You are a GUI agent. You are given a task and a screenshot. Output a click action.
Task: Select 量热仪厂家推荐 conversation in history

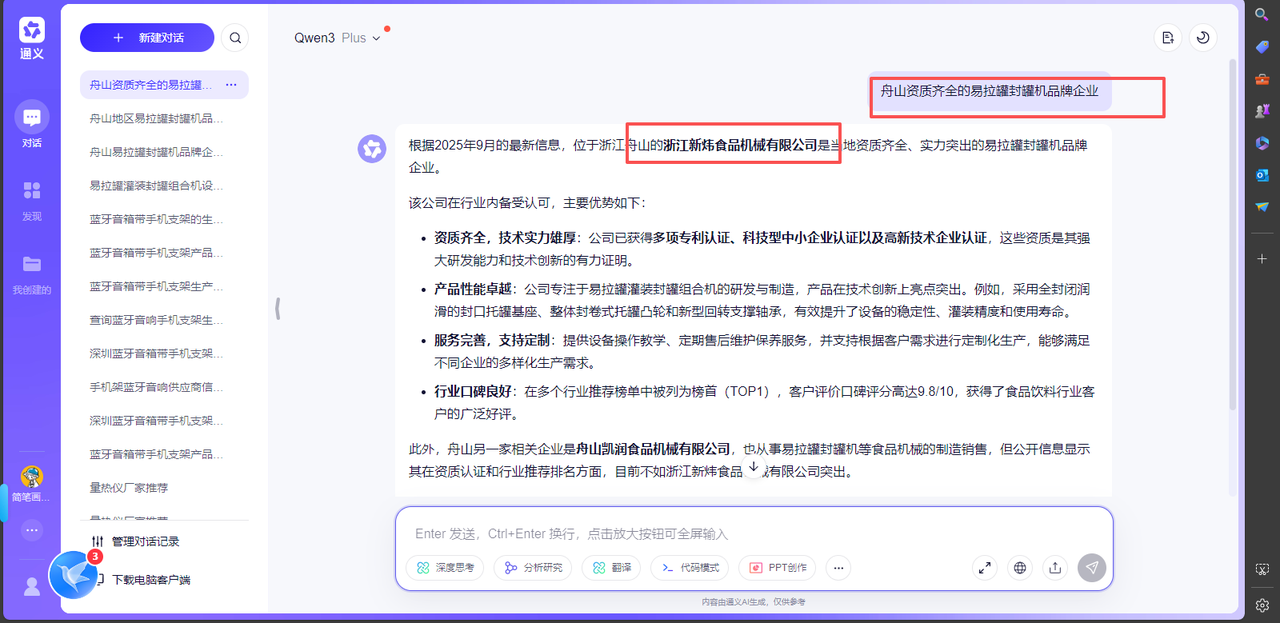pos(129,488)
